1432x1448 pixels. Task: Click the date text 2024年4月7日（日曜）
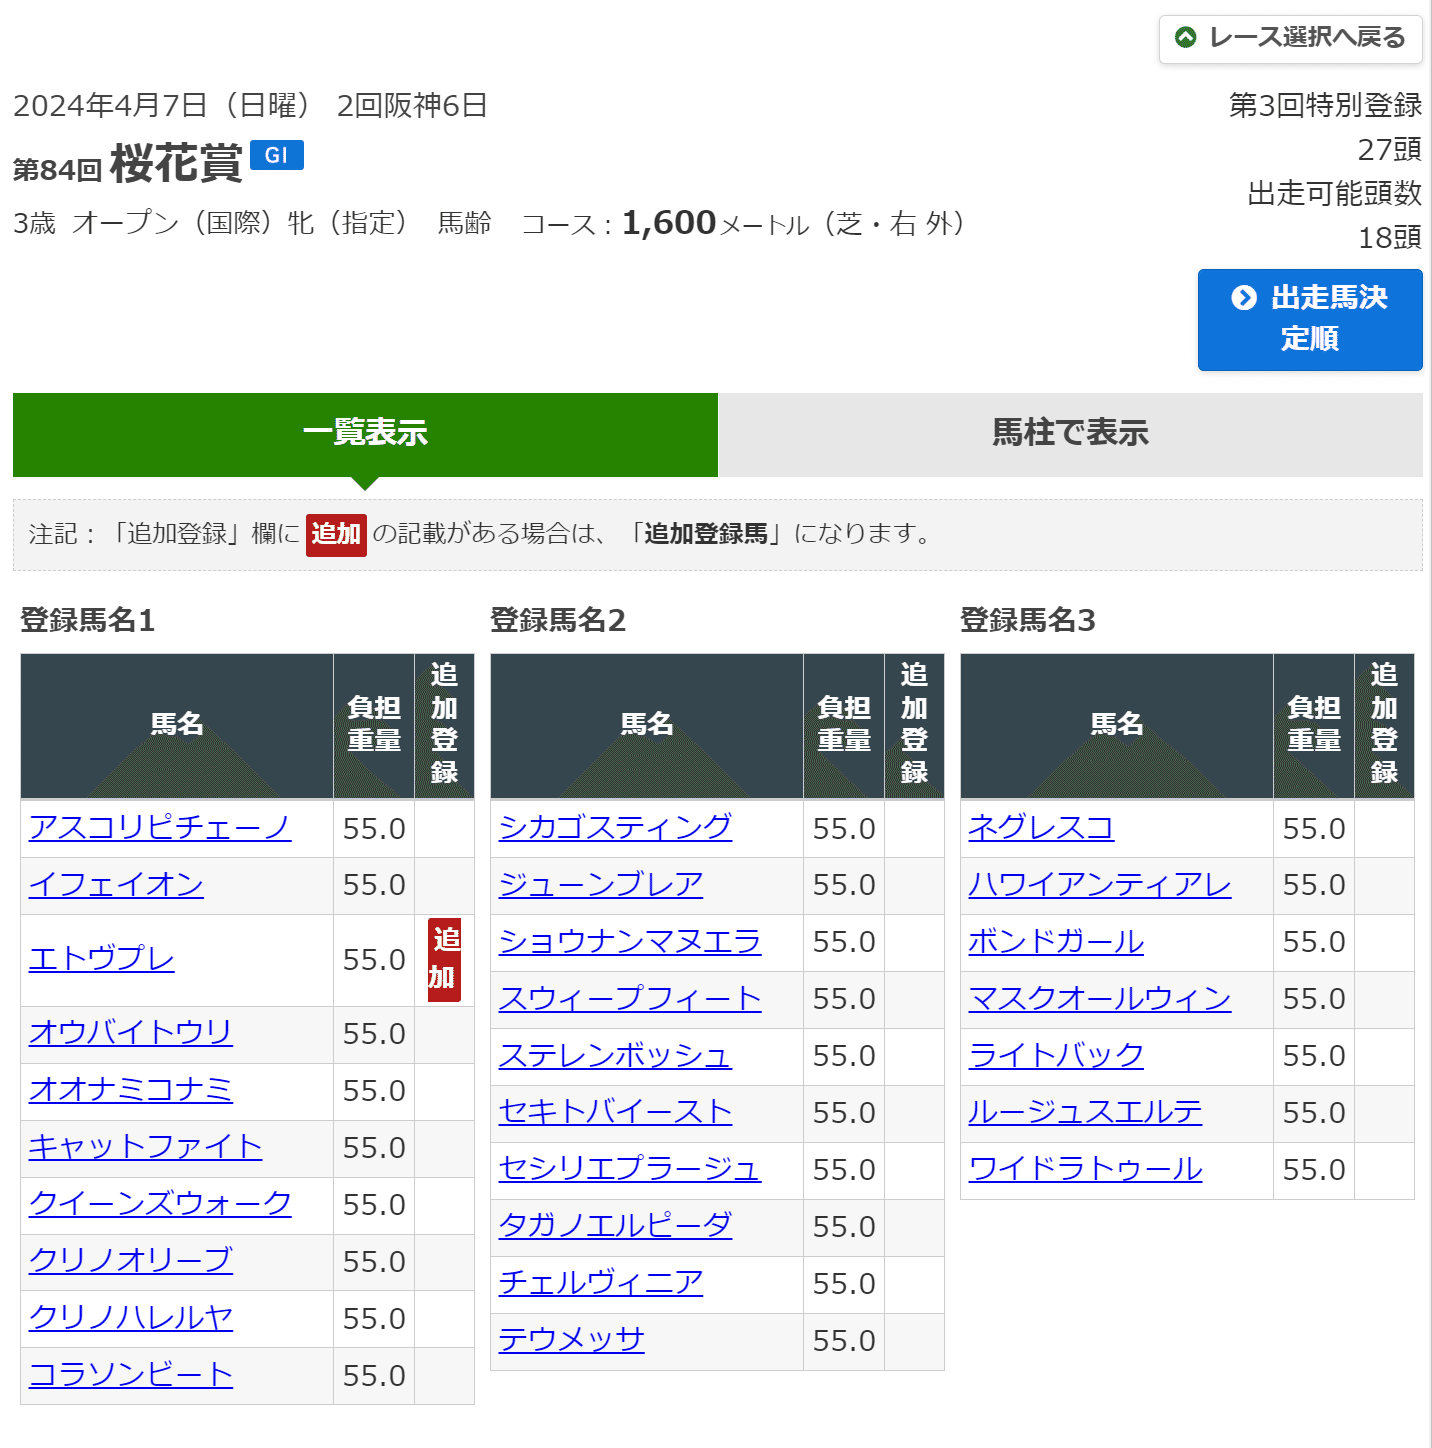pyautogui.click(x=162, y=106)
